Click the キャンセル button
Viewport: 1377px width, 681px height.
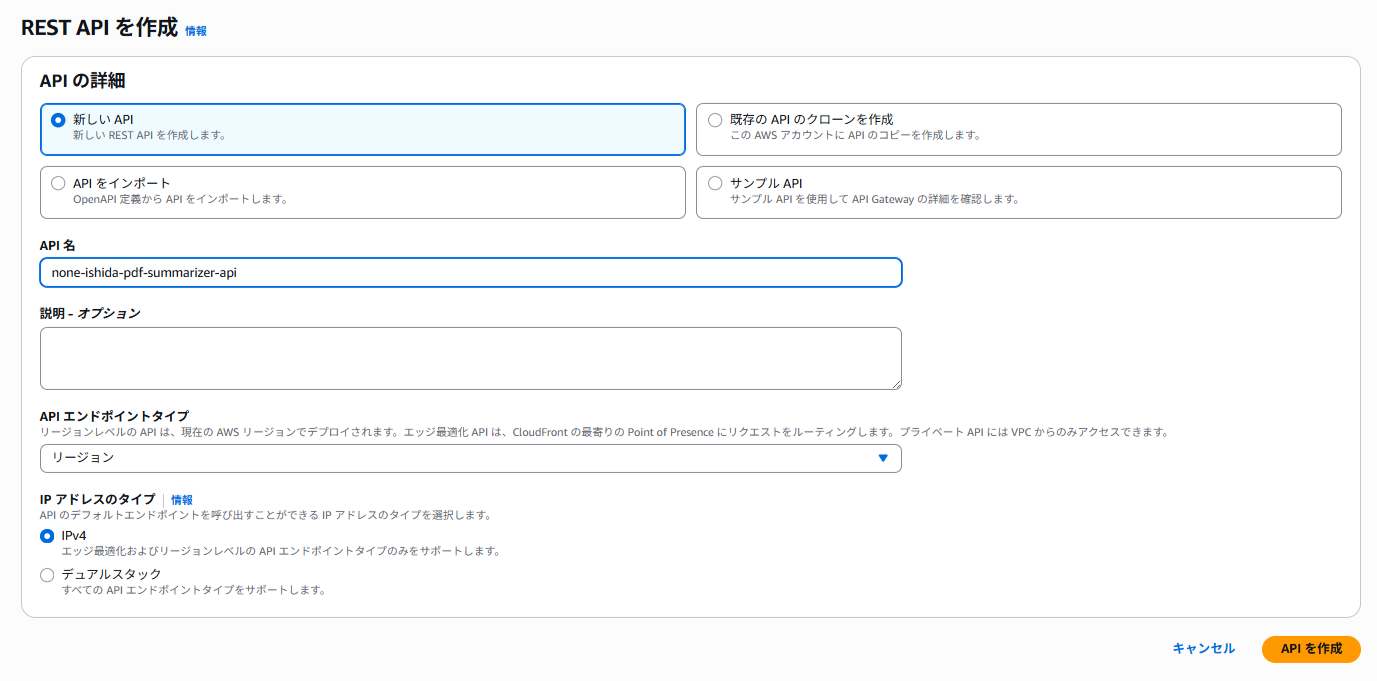[1203, 648]
